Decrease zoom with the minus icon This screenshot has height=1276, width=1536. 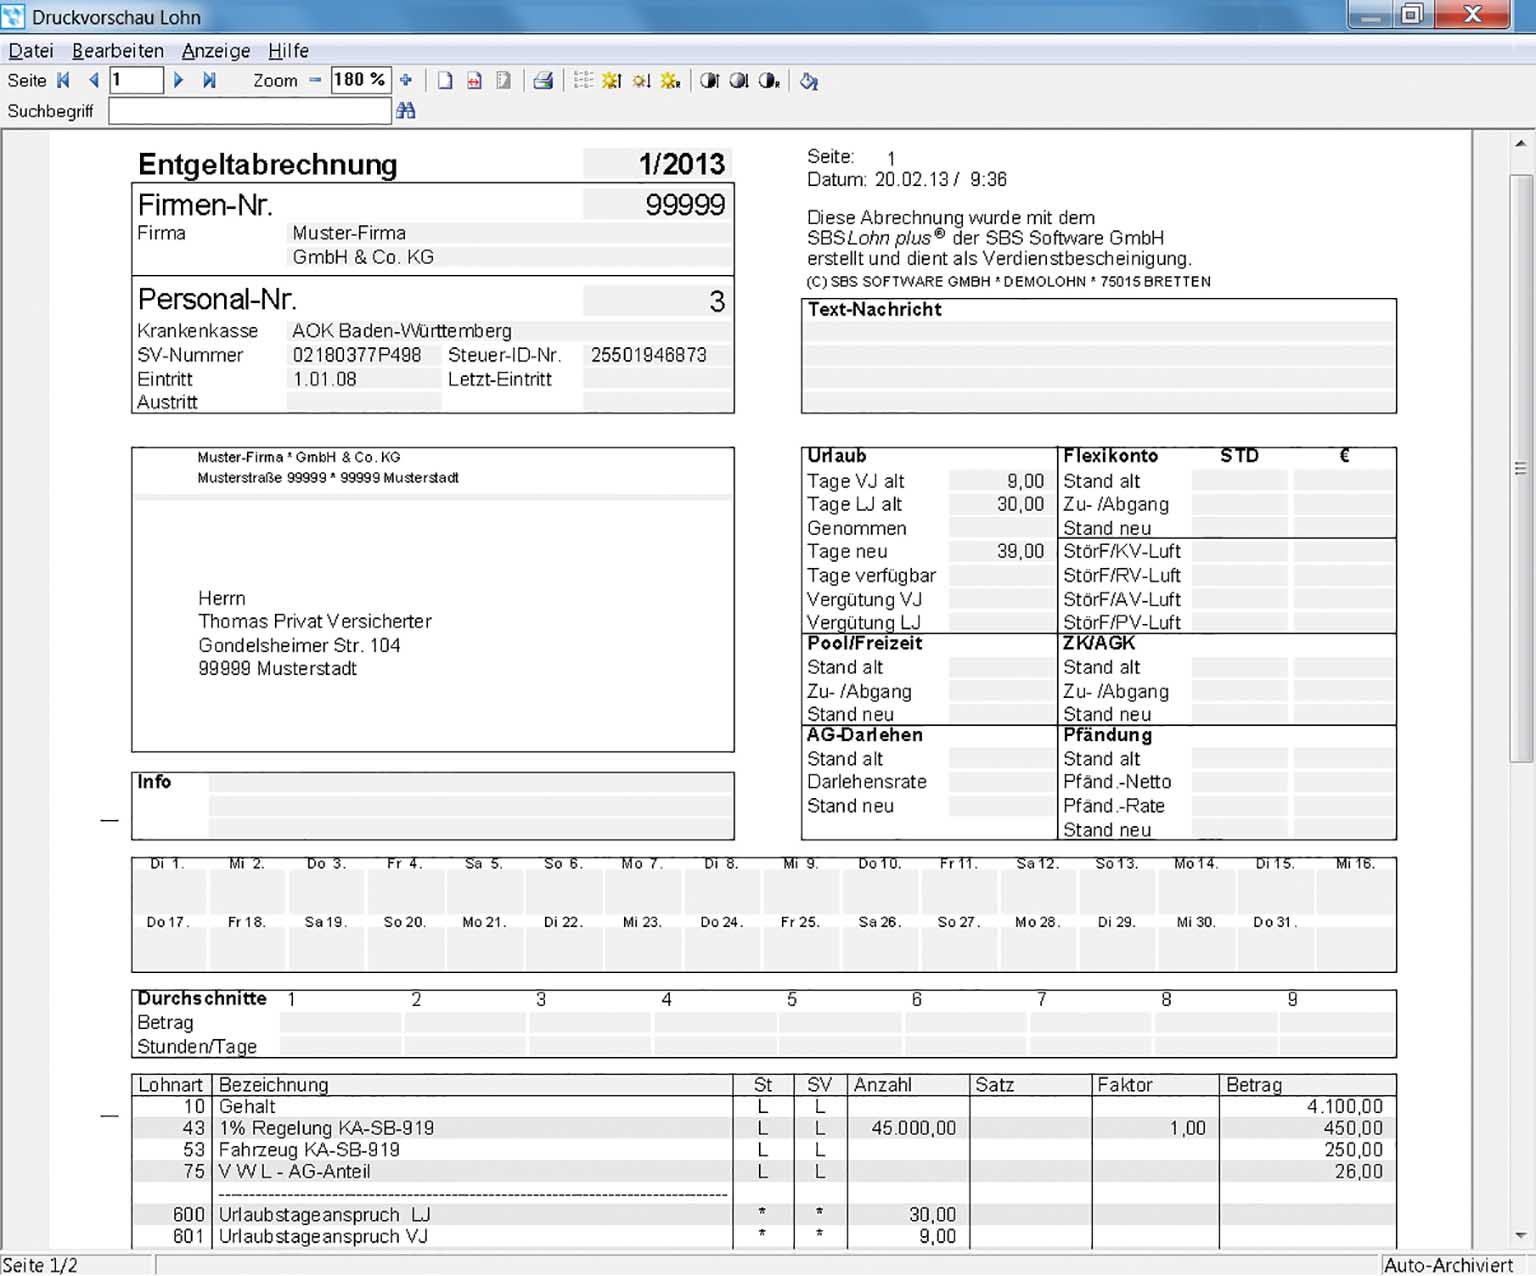[315, 81]
